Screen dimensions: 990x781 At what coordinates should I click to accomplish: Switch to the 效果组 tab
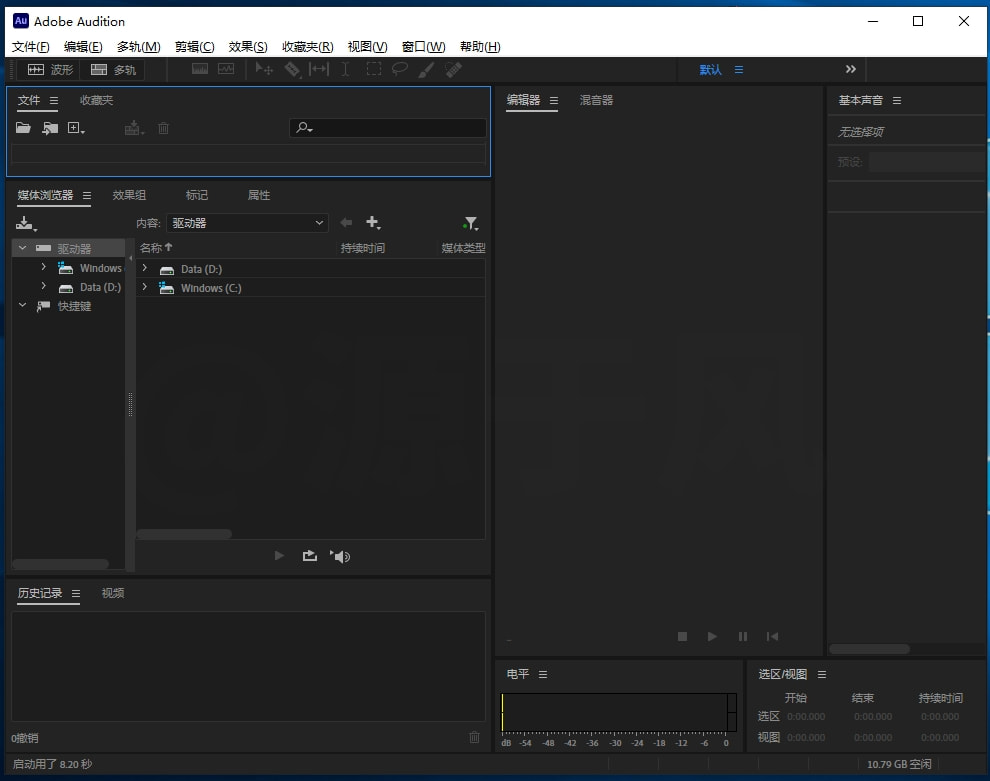pyautogui.click(x=129, y=195)
